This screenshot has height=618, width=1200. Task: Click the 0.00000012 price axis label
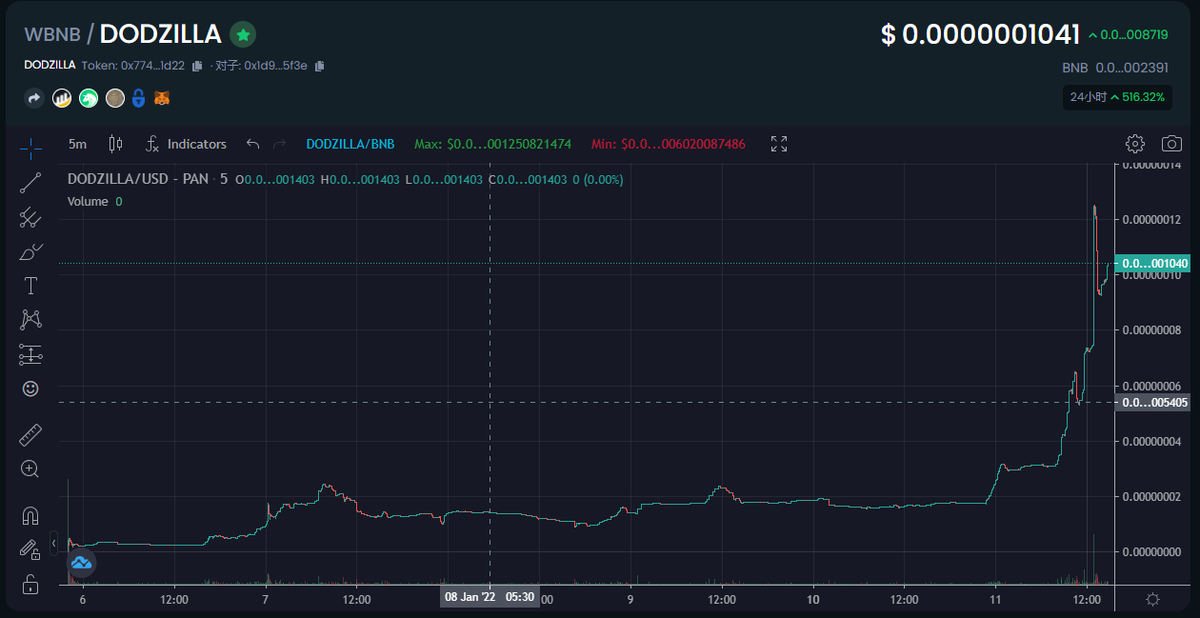1152,219
